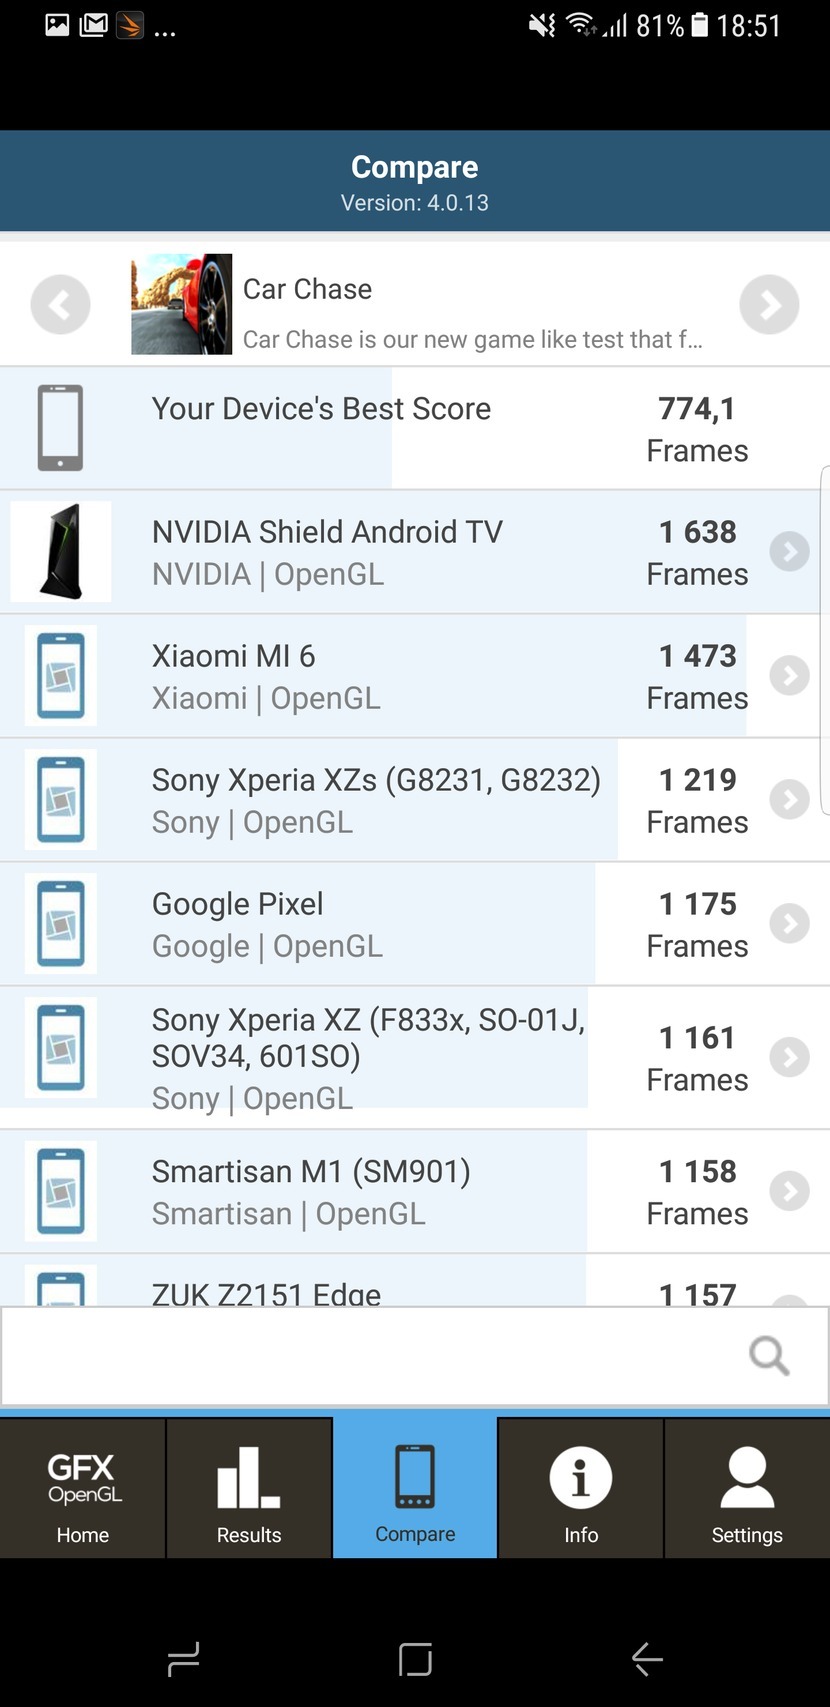Open Google Pixel details chevron

tap(789, 923)
